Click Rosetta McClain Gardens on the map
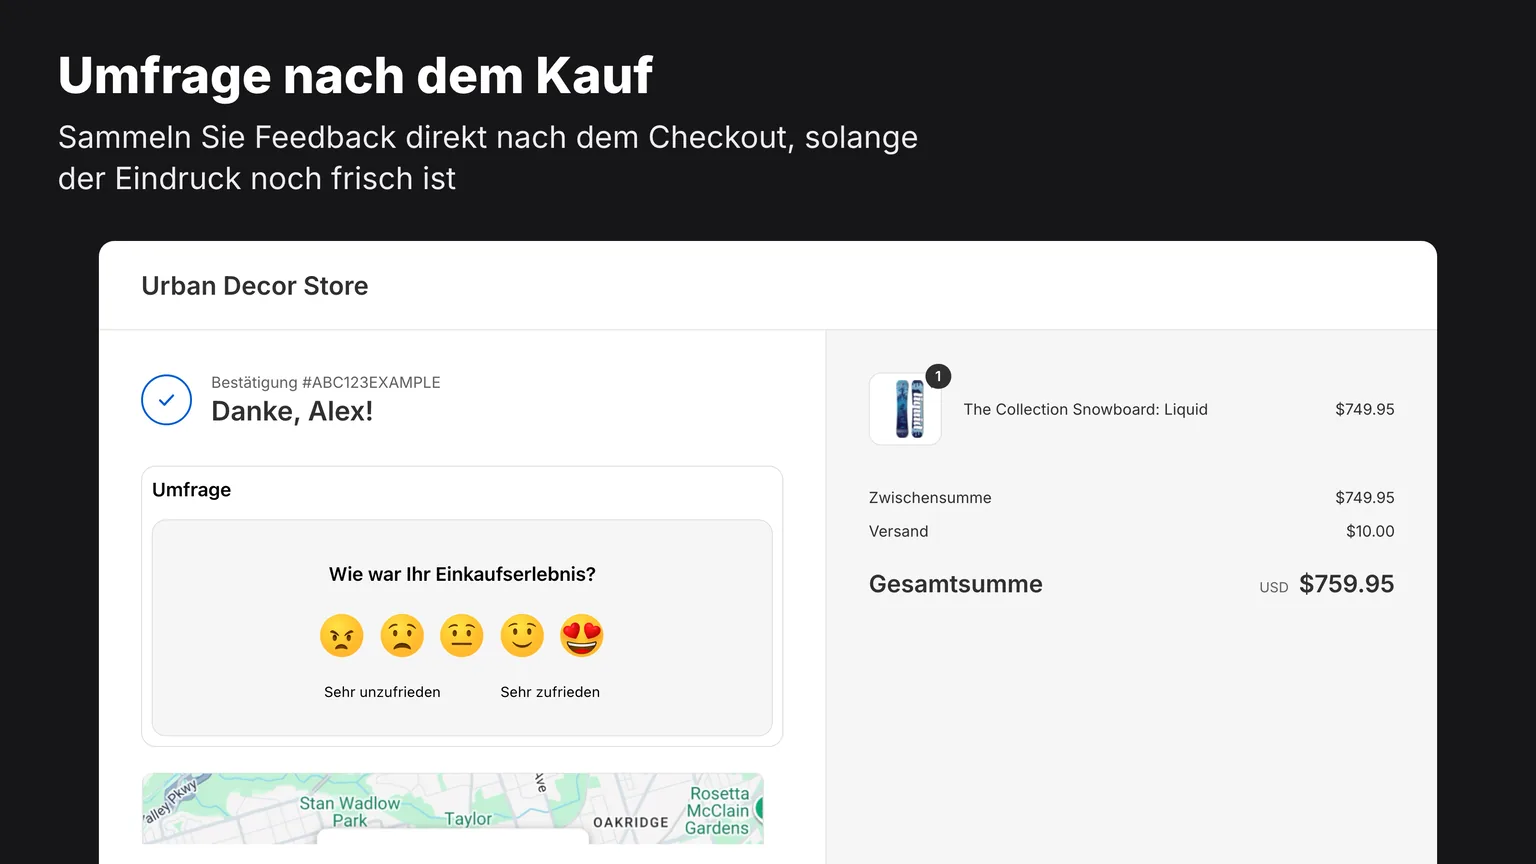1536x864 pixels. point(718,811)
